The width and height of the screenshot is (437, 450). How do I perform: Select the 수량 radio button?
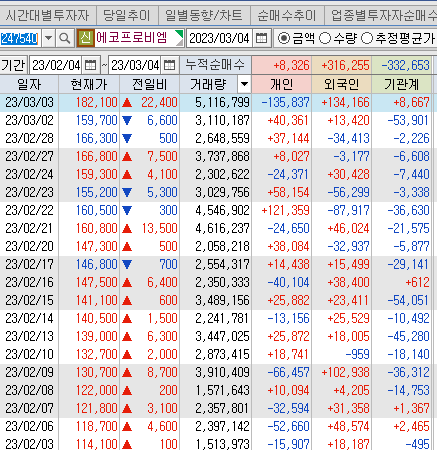[x=325, y=38]
